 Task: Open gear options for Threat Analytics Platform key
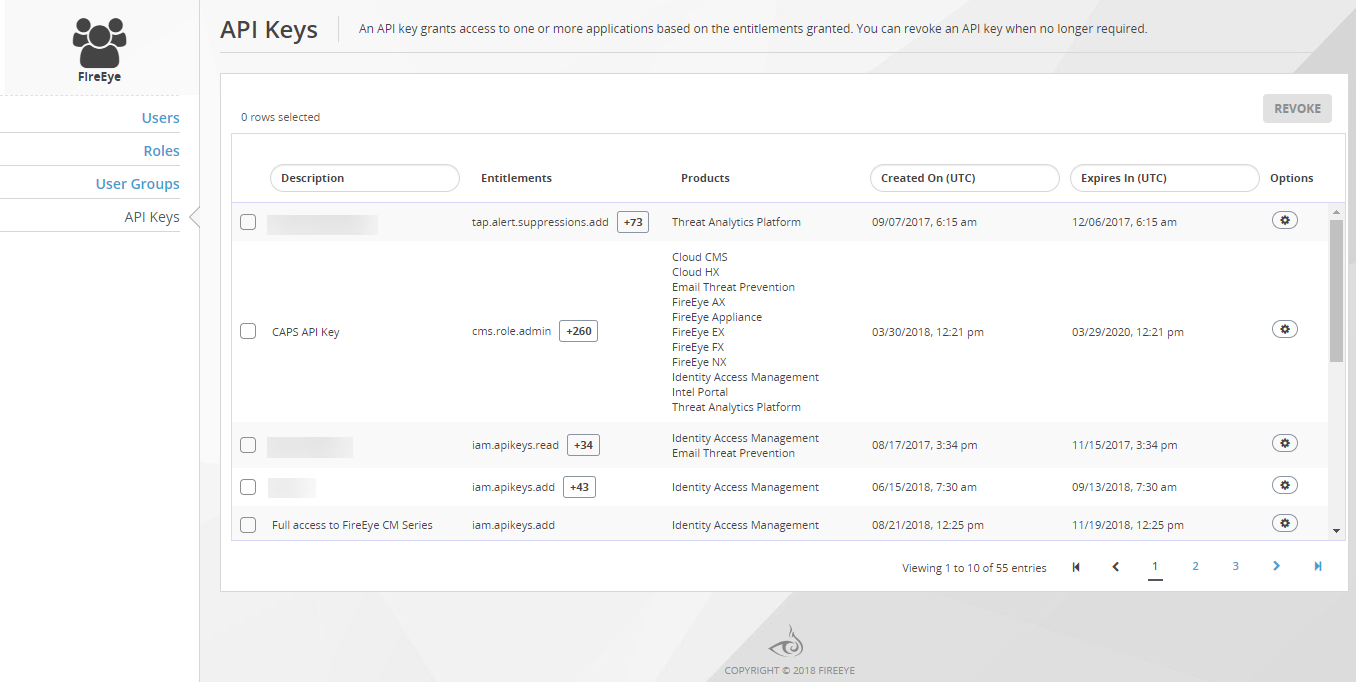pyautogui.click(x=1285, y=220)
